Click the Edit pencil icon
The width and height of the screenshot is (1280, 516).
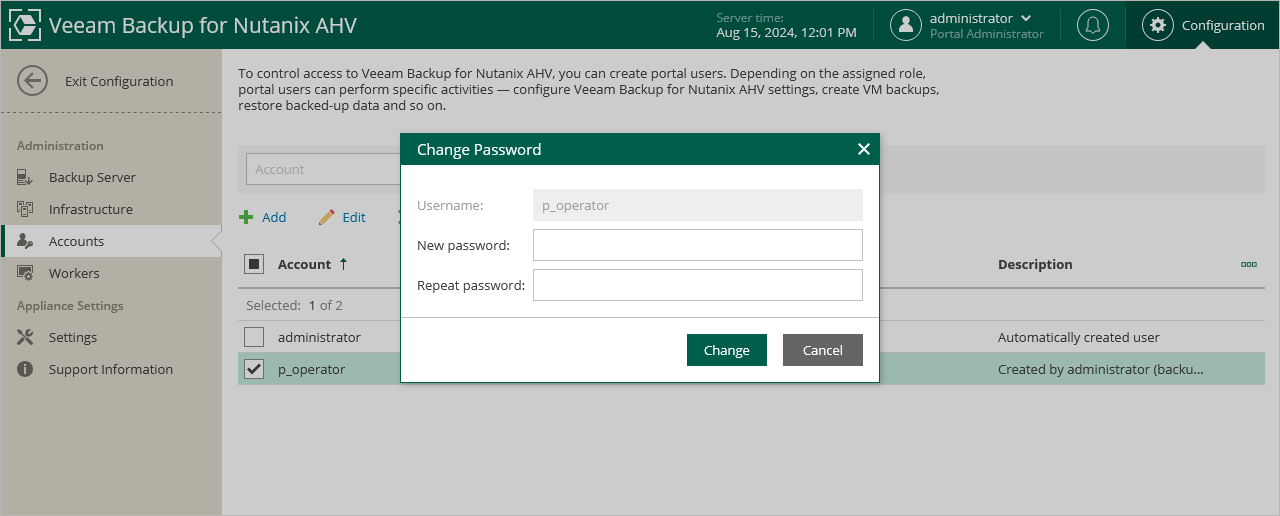326,217
